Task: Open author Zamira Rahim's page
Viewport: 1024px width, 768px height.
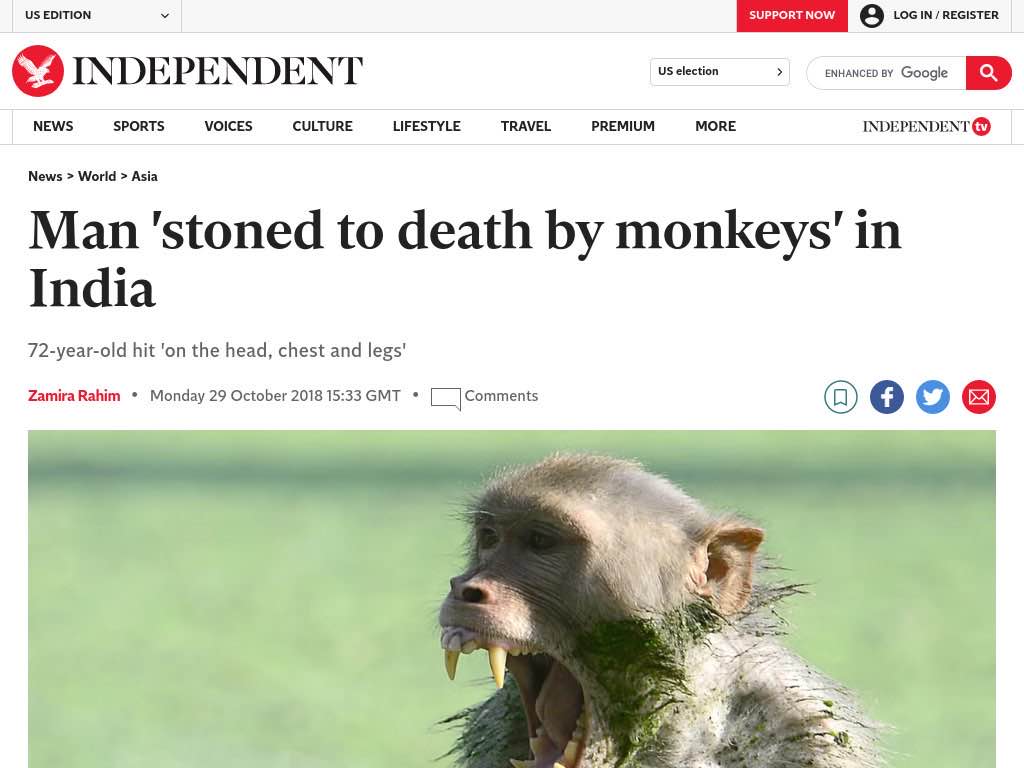Action: click(x=74, y=396)
